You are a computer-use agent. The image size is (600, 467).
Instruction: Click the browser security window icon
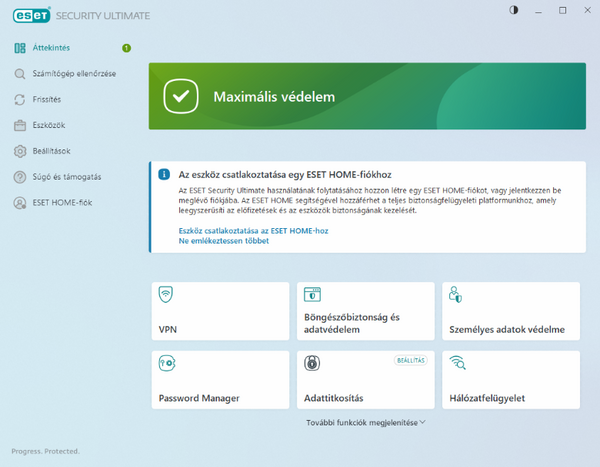click(x=311, y=295)
